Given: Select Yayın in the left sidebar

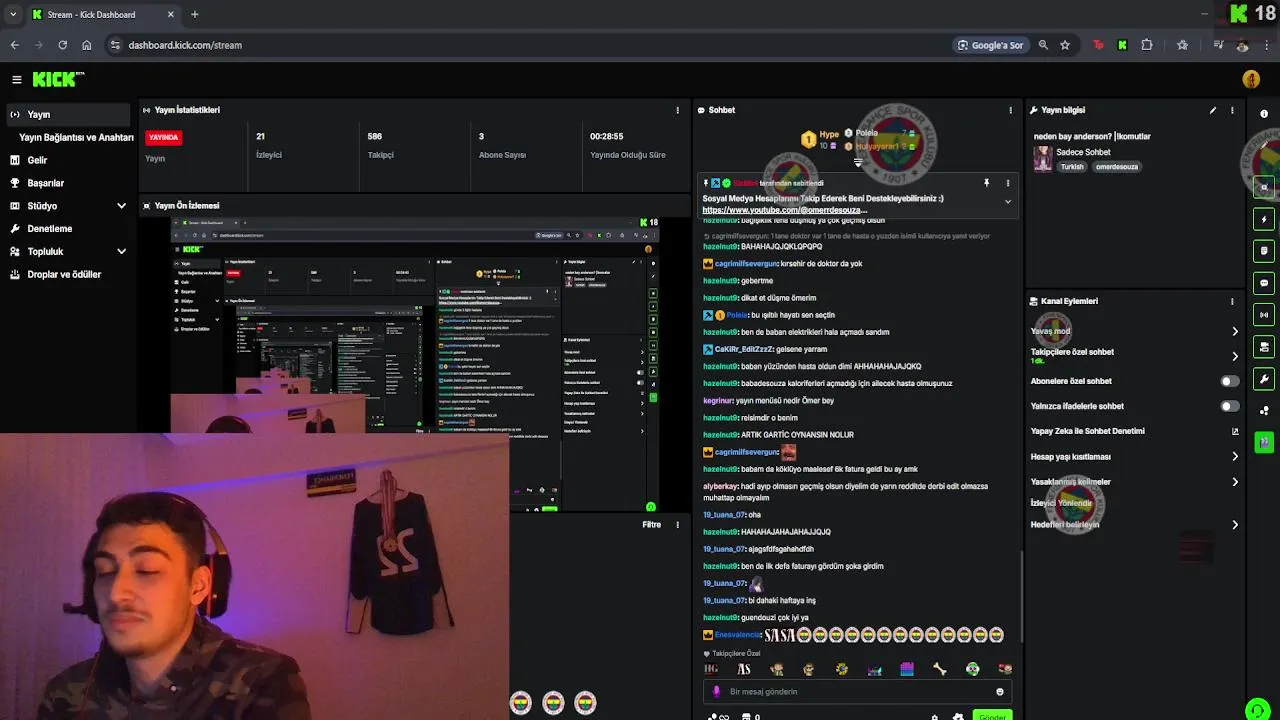Looking at the screenshot, I should coord(68,115).
